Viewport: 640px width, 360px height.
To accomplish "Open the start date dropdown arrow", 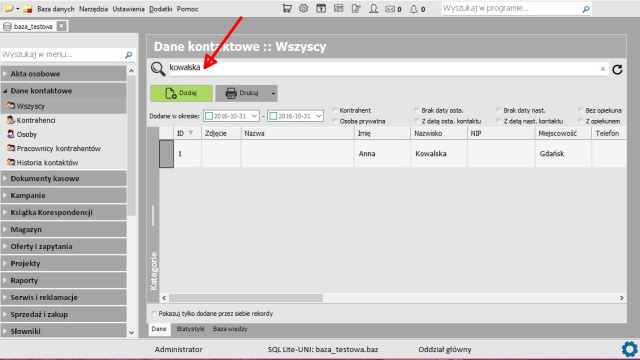I will tap(254, 116).
